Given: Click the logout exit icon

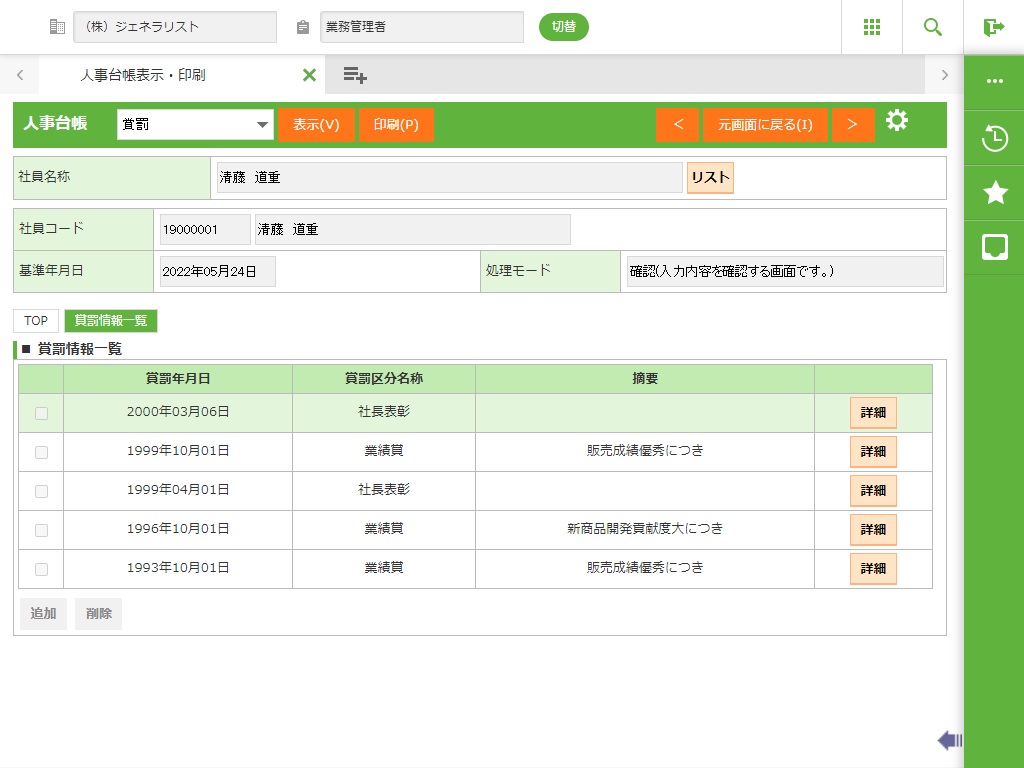Looking at the screenshot, I should pos(993,27).
